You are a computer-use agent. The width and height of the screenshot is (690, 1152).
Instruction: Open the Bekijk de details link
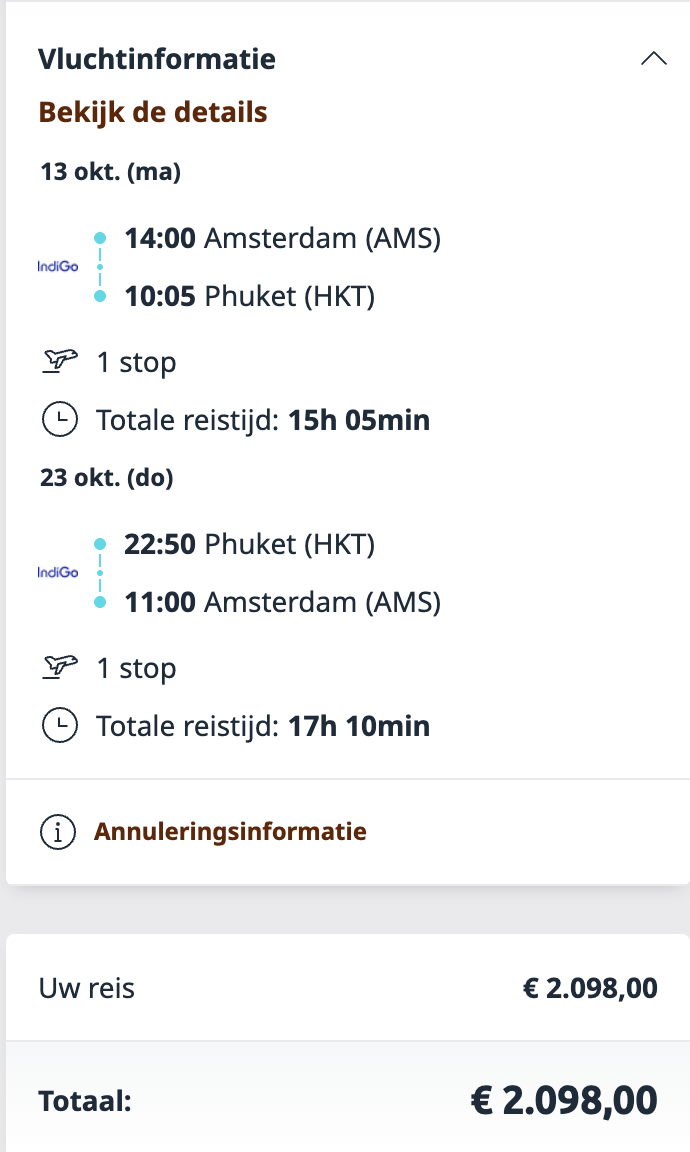click(x=153, y=112)
